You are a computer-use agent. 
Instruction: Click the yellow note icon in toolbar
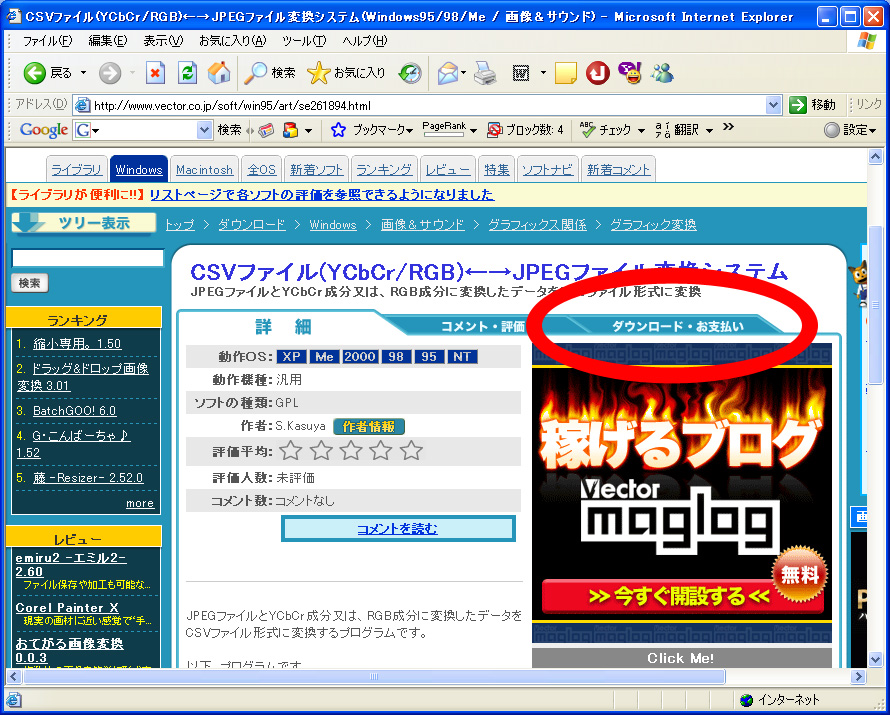pos(565,73)
